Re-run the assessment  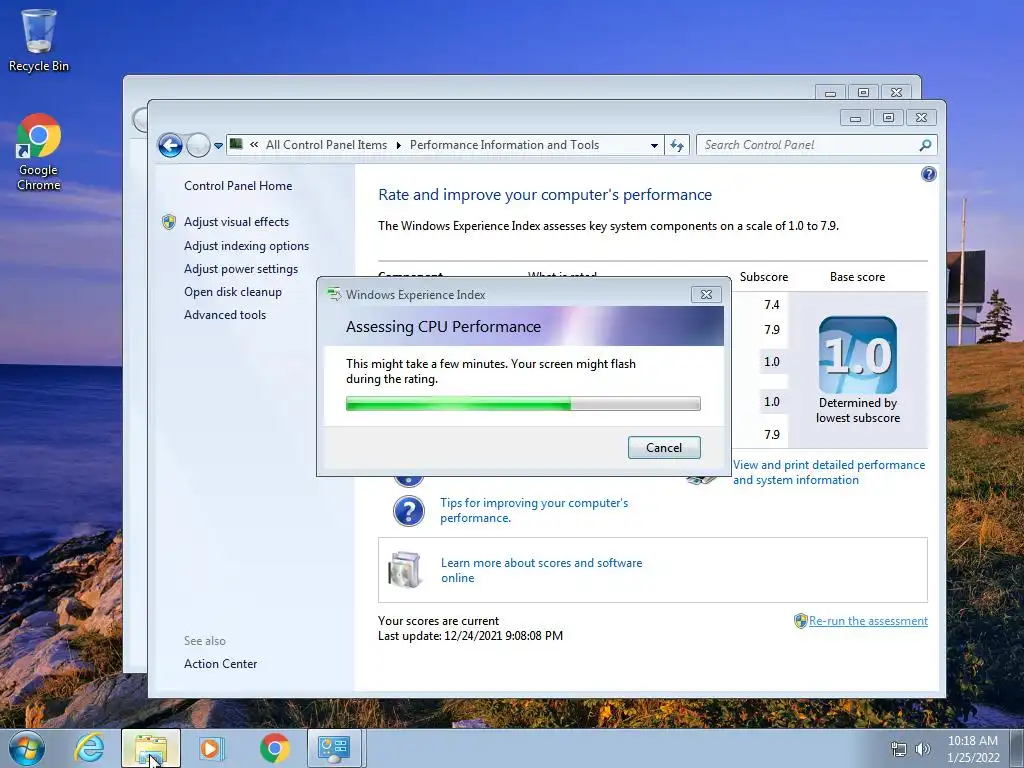[x=868, y=620]
